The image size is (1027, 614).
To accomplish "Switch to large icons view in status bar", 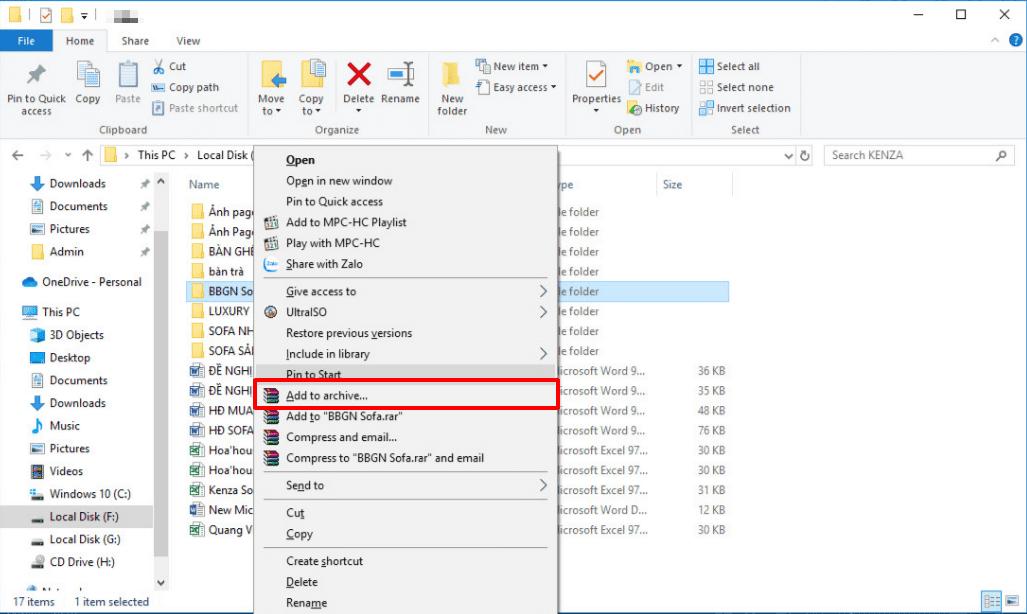I will (1012, 600).
